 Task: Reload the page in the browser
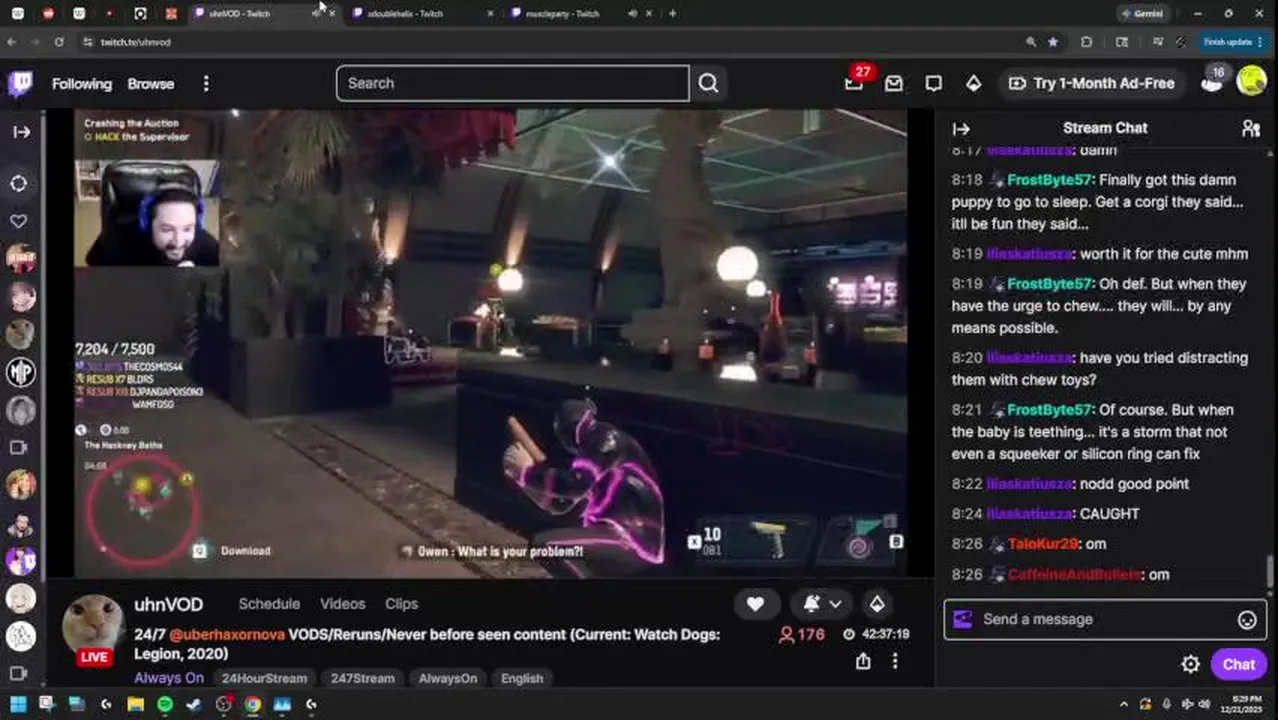59,42
